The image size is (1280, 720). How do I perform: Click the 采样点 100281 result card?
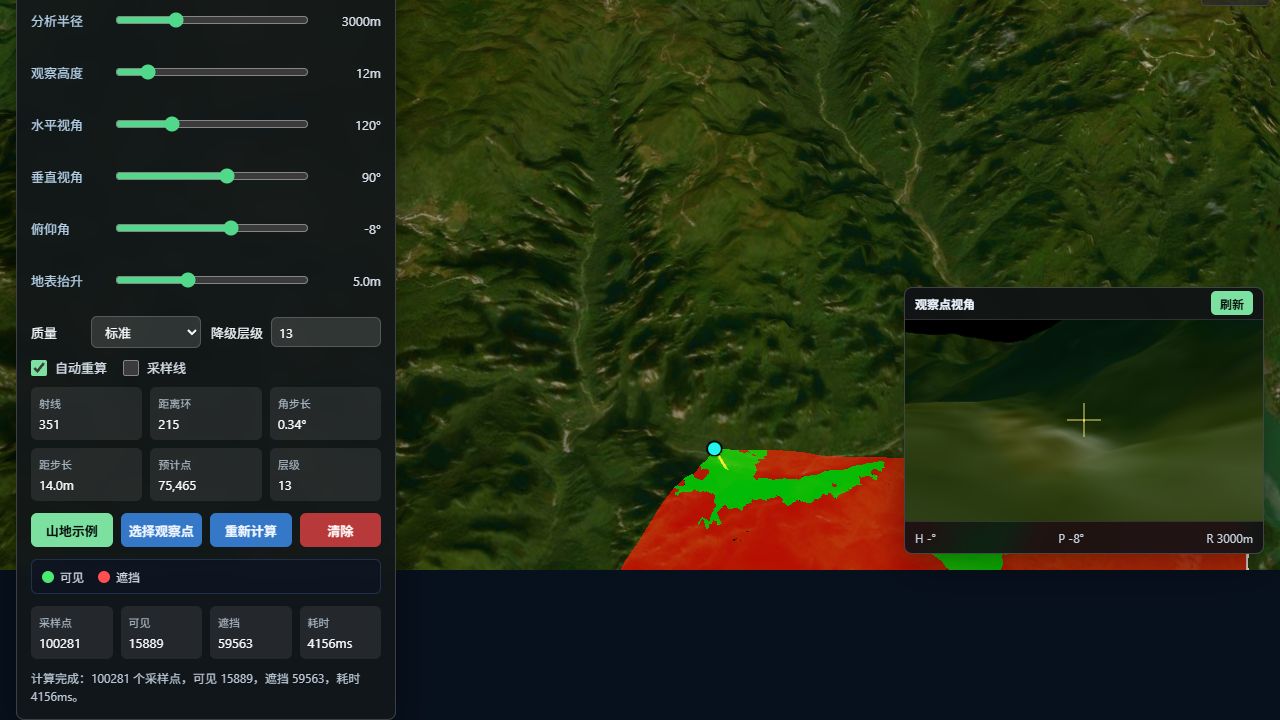point(72,632)
